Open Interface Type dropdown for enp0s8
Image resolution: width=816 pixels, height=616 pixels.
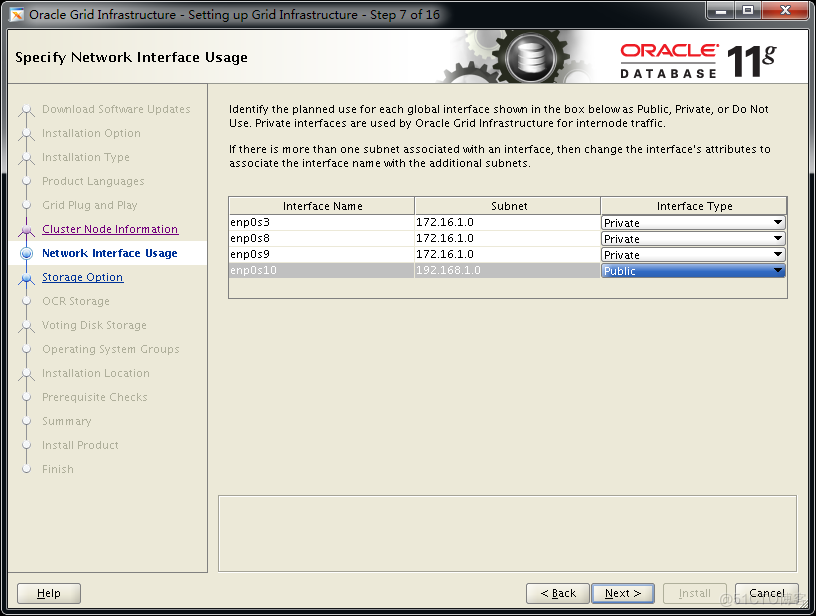(x=693, y=239)
